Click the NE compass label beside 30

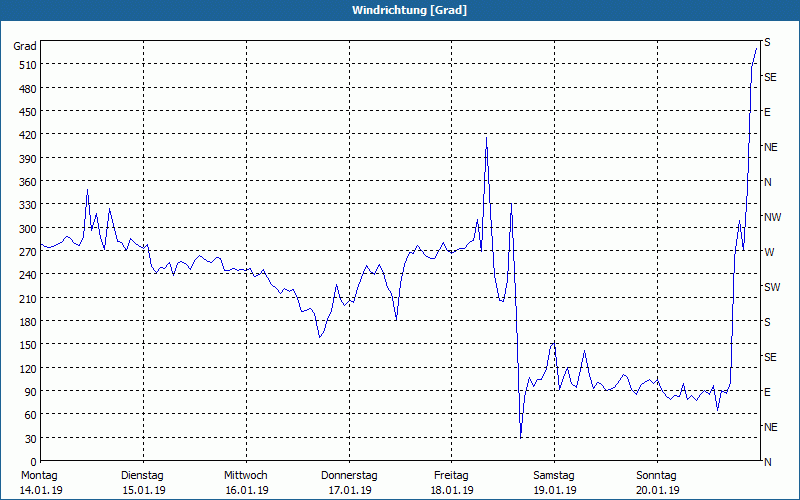coord(771,427)
